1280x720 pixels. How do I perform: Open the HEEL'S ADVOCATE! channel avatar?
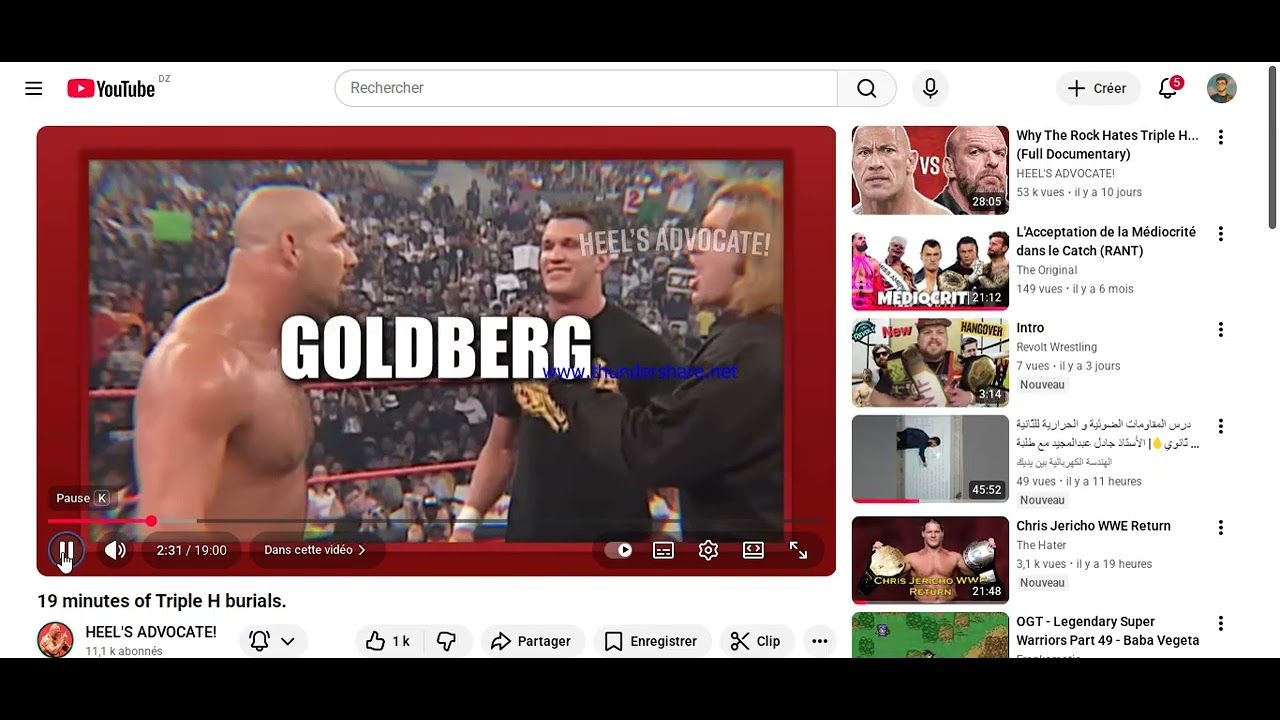pos(55,640)
